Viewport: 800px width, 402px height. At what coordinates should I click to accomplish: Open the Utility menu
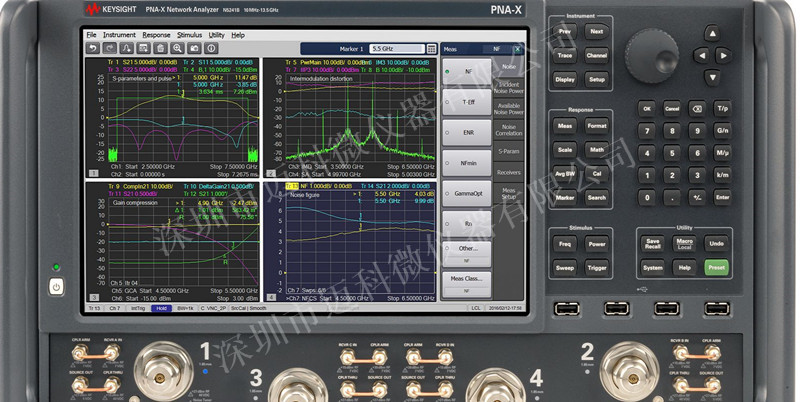216,35
